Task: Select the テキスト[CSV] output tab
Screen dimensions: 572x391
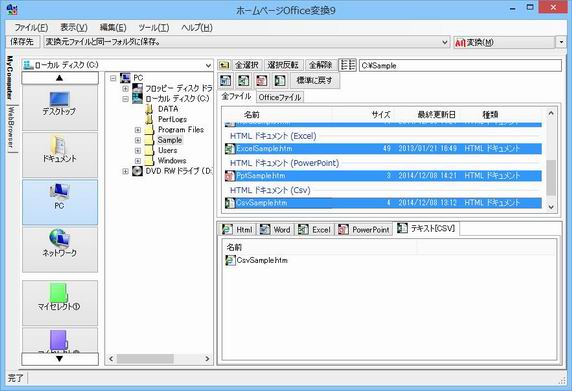Action: click(426, 228)
